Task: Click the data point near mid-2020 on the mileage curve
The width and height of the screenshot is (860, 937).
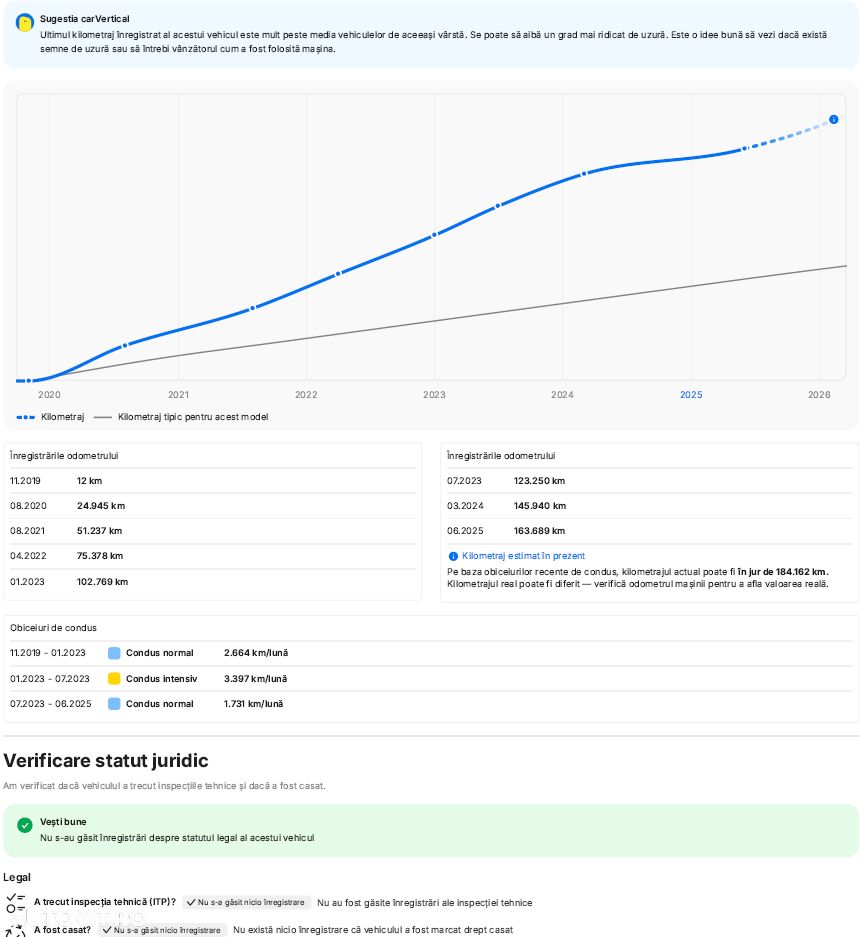Action: 124,345
